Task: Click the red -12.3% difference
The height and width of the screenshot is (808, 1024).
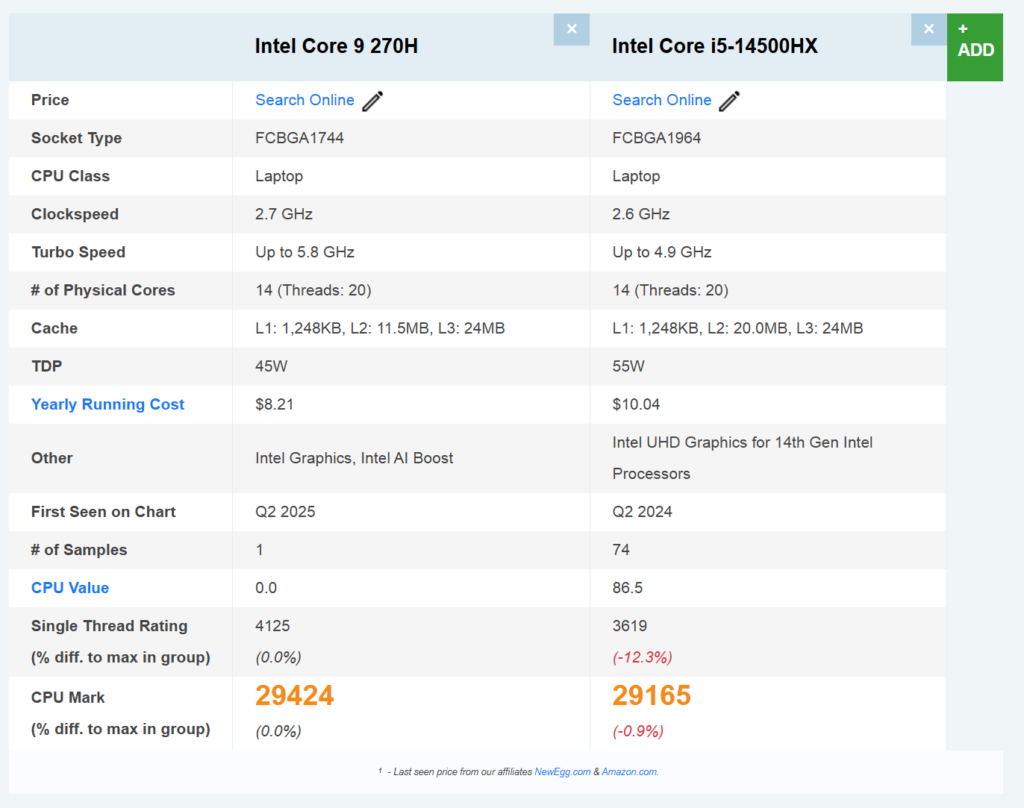Action: pos(642,657)
